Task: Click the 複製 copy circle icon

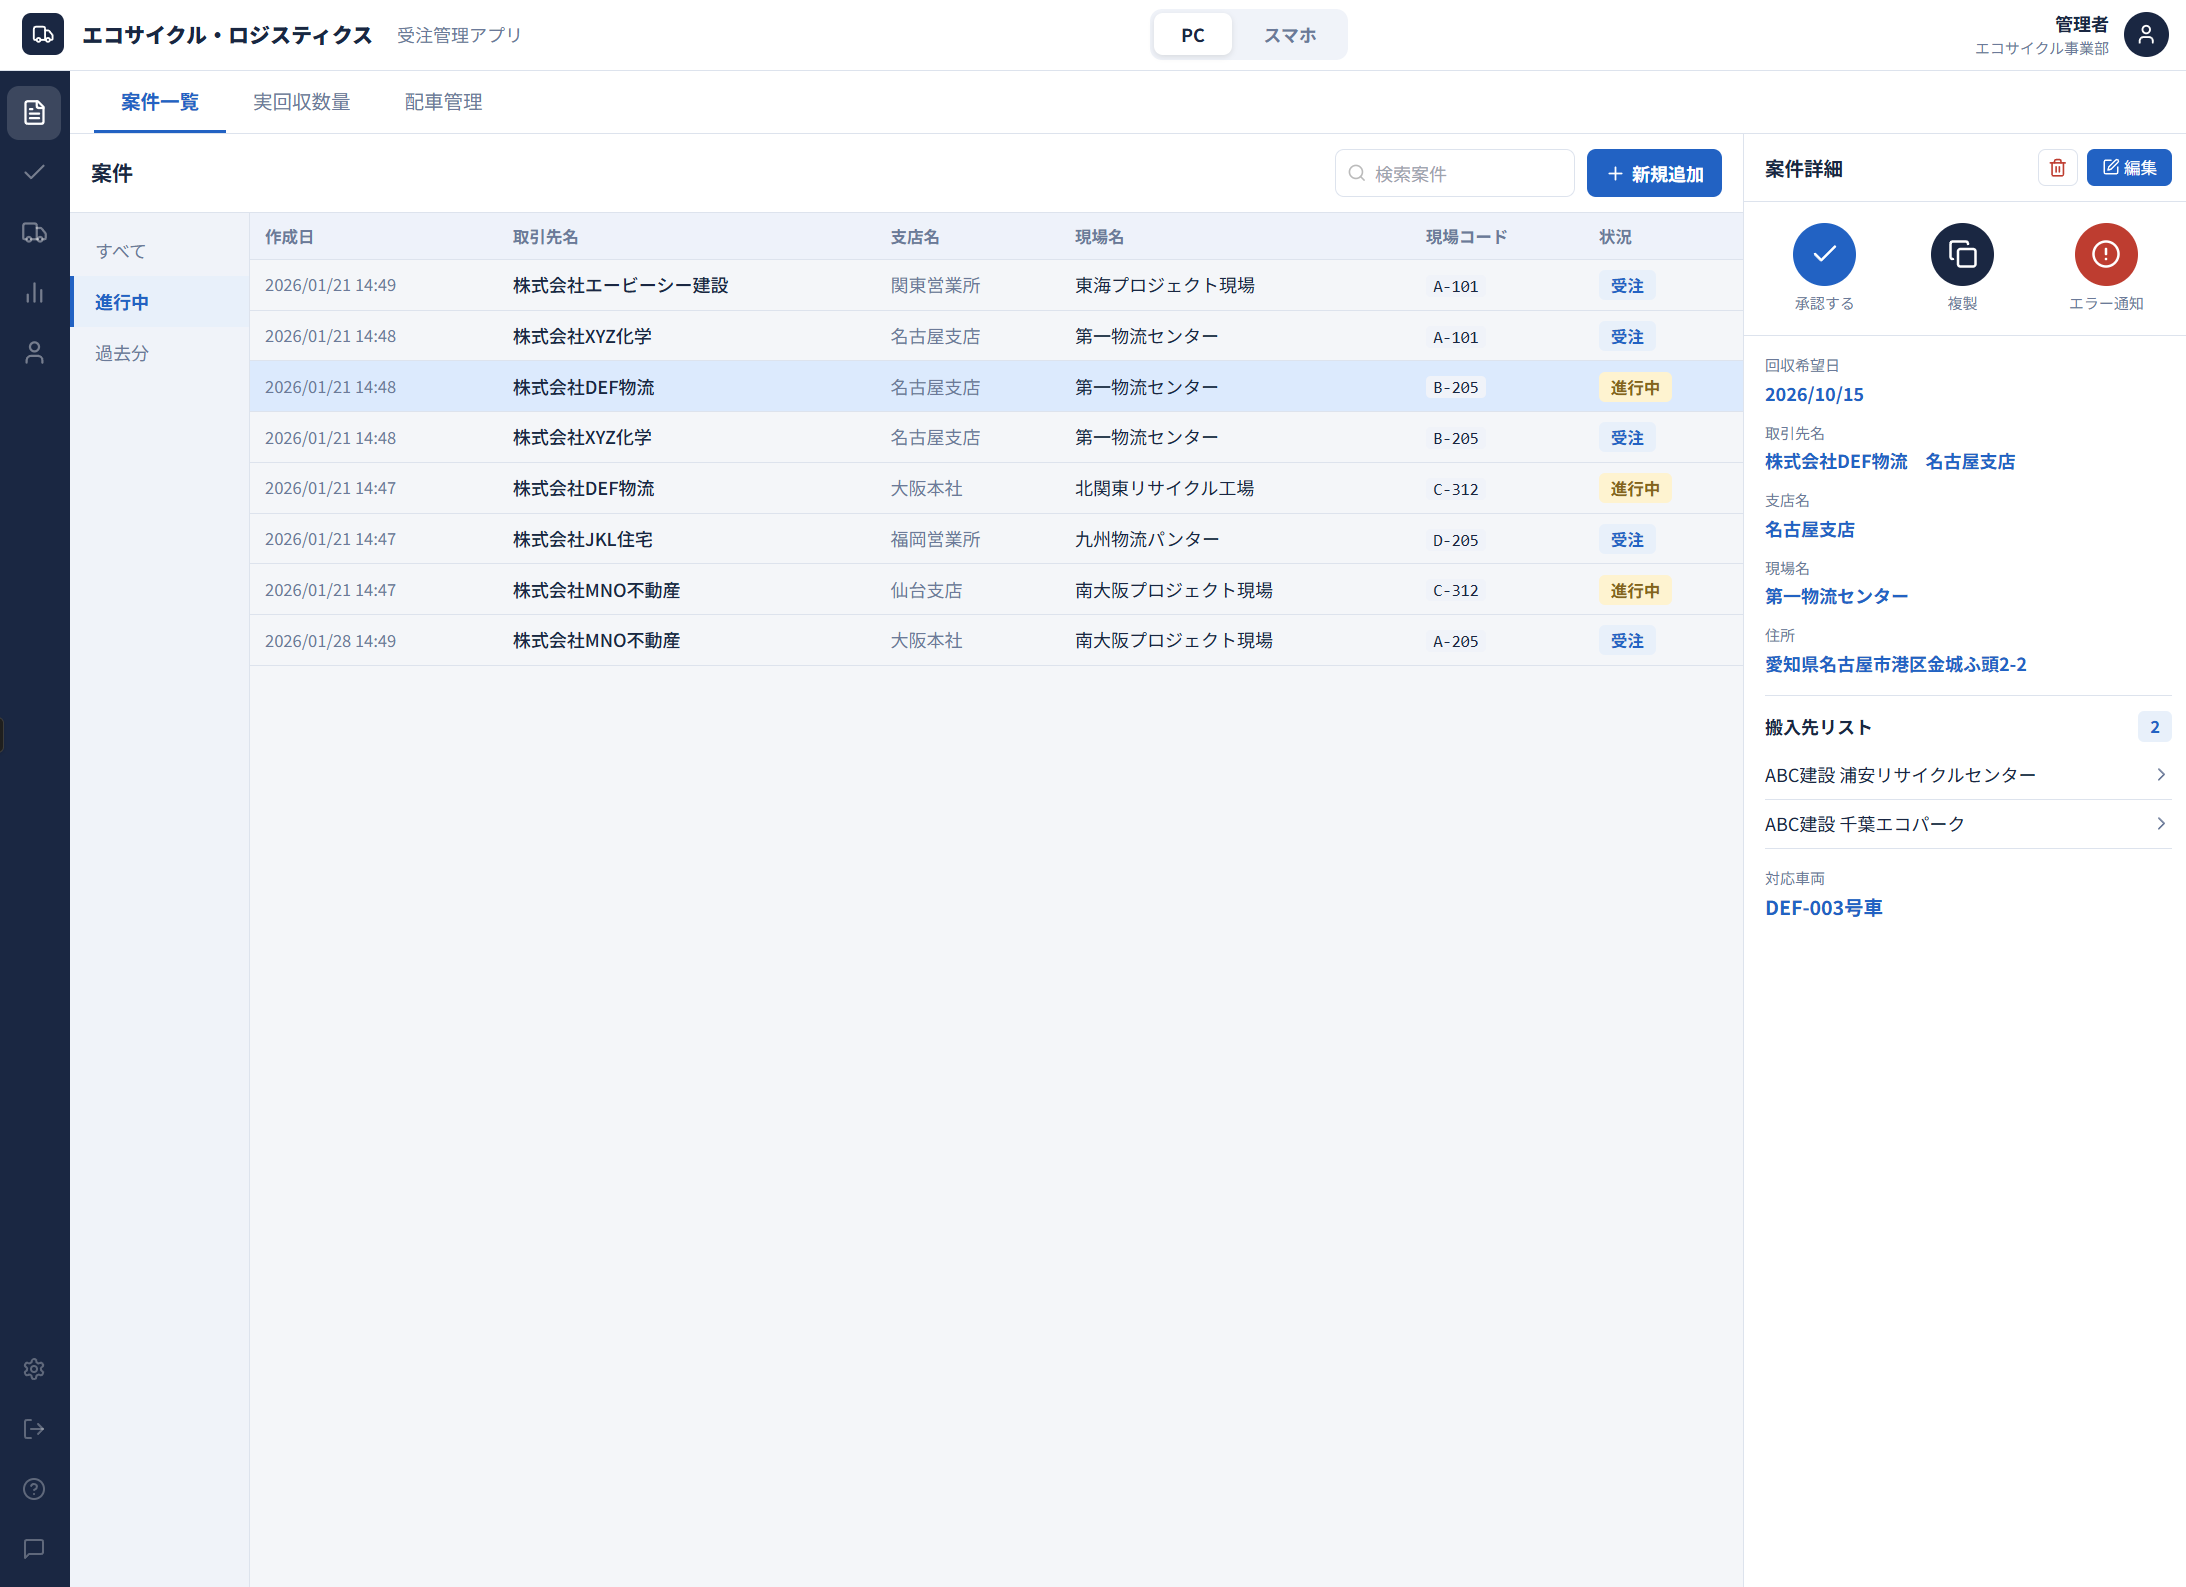Action: click(1962, 254)
